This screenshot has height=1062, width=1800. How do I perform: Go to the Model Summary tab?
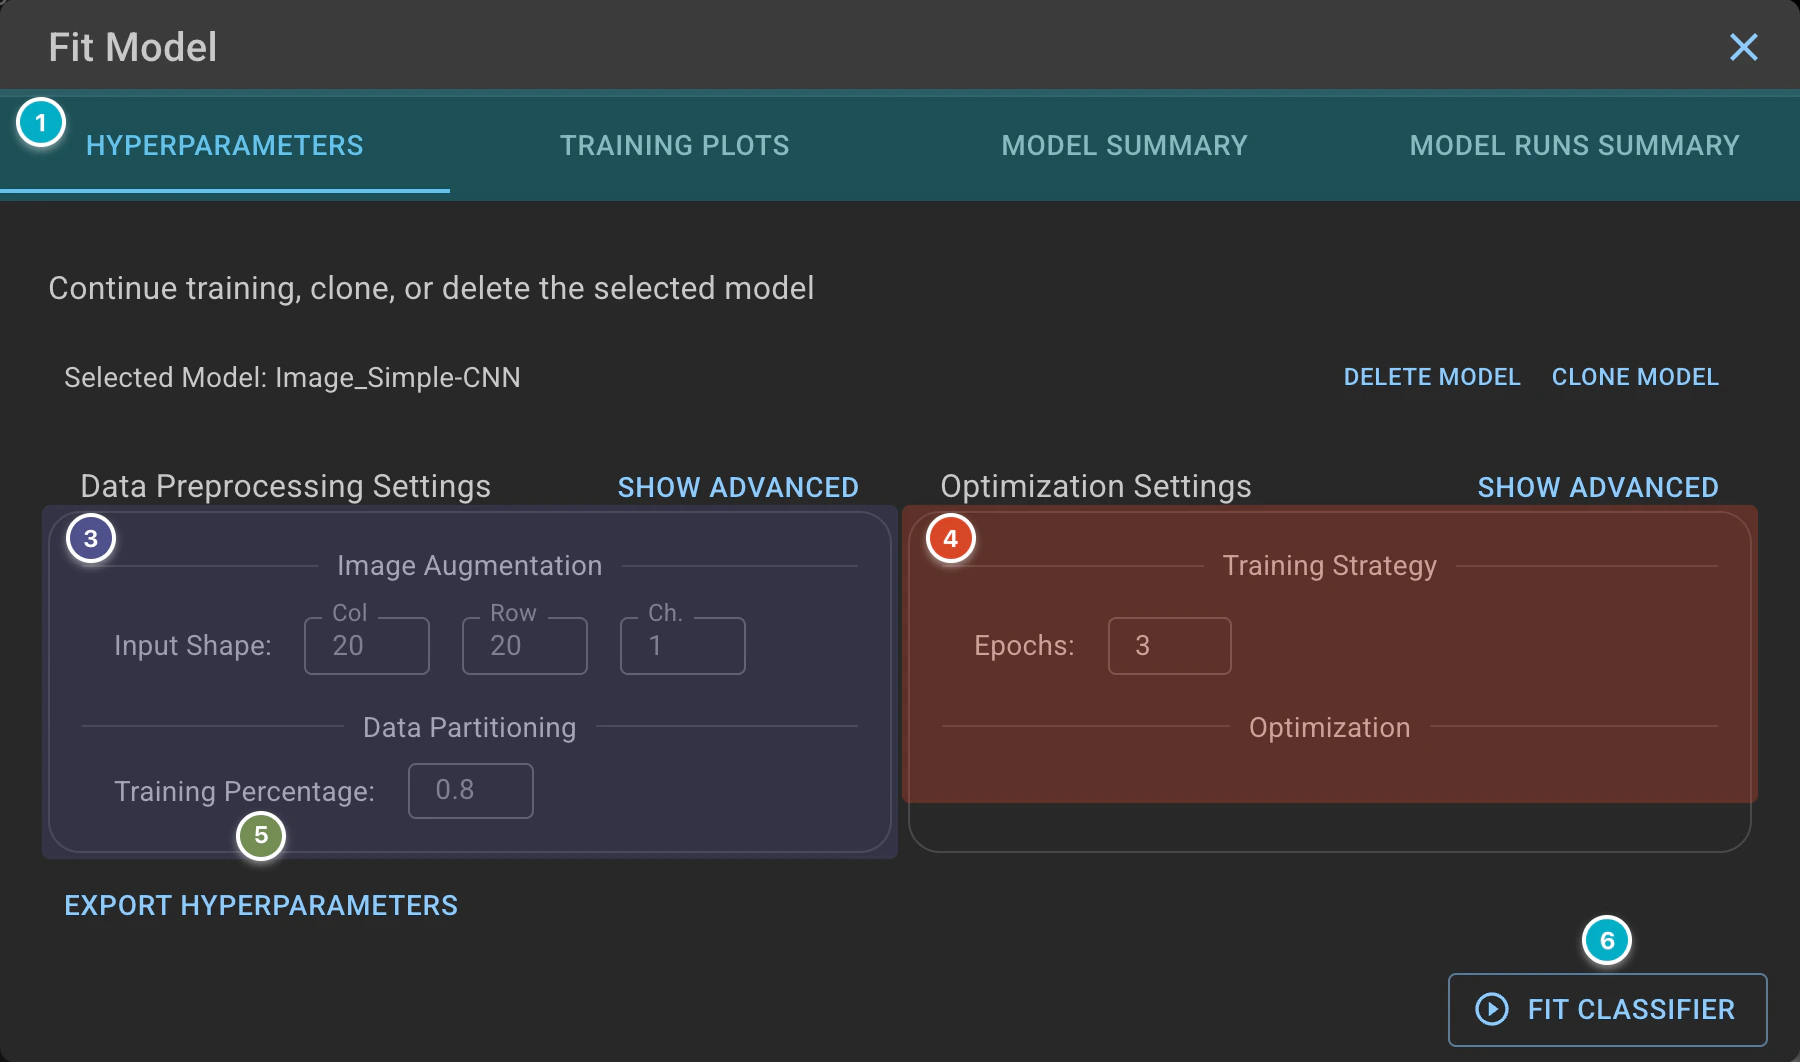pos(1125,145)
